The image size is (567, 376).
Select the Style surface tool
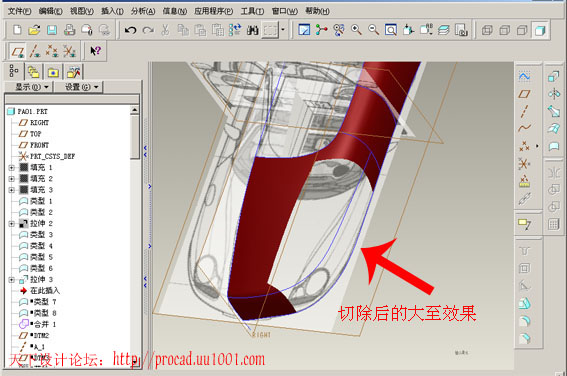pyautogui.click(x=554, y=146)
